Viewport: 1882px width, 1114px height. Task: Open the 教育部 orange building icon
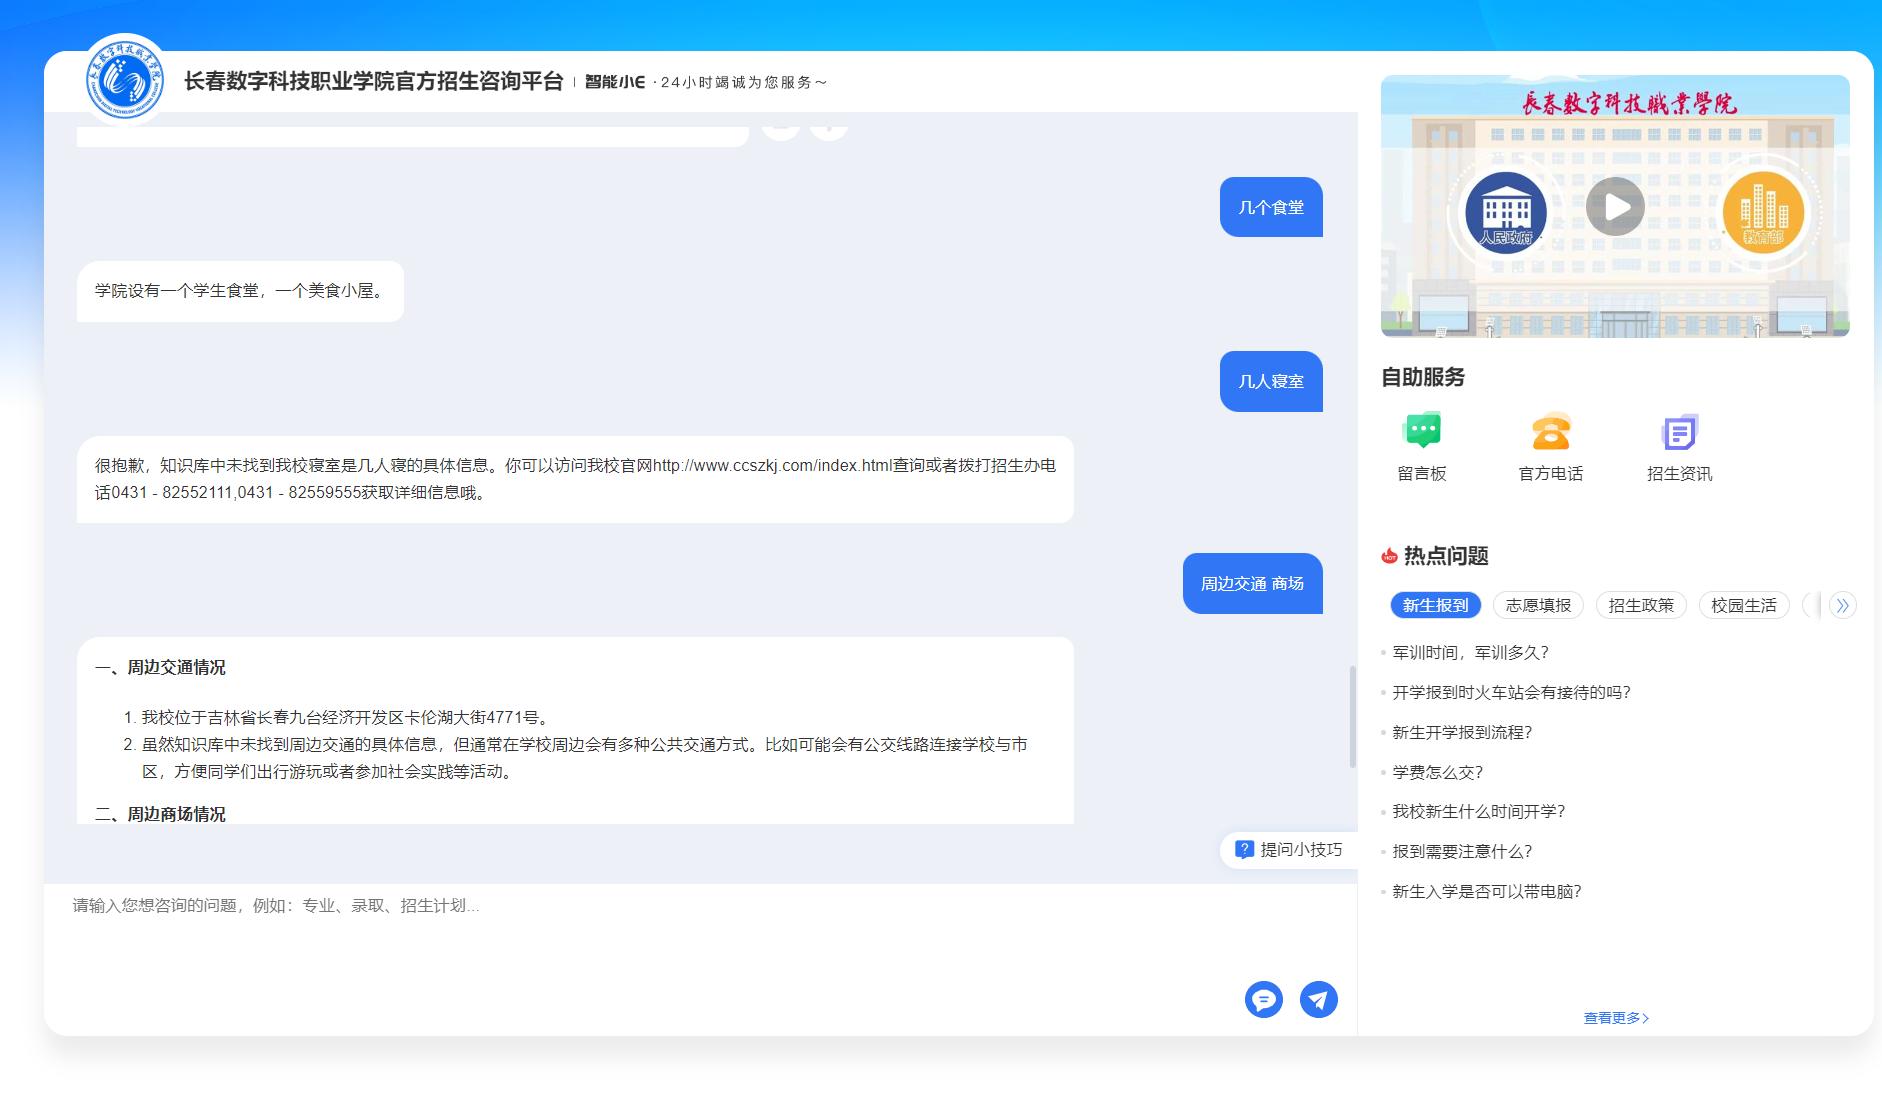click(1763, 212)
